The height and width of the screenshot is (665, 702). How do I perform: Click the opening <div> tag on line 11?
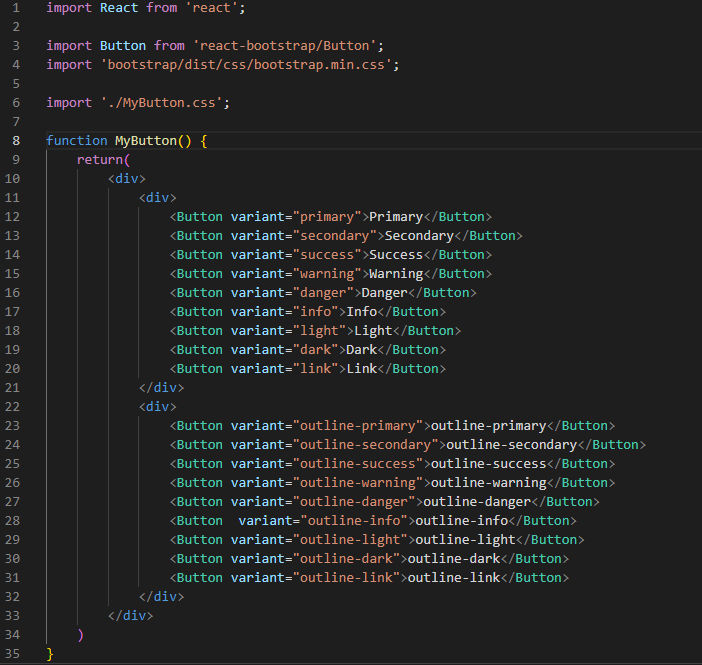coord(158,197)
